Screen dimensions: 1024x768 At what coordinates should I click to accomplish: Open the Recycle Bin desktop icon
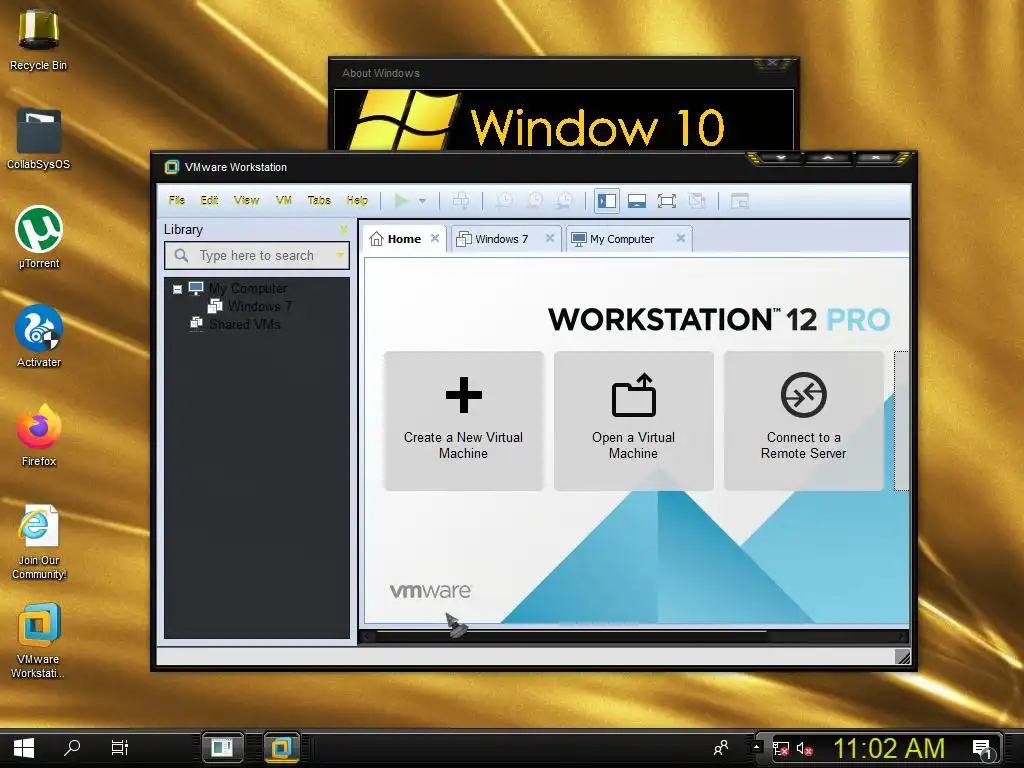coord(38,39)
